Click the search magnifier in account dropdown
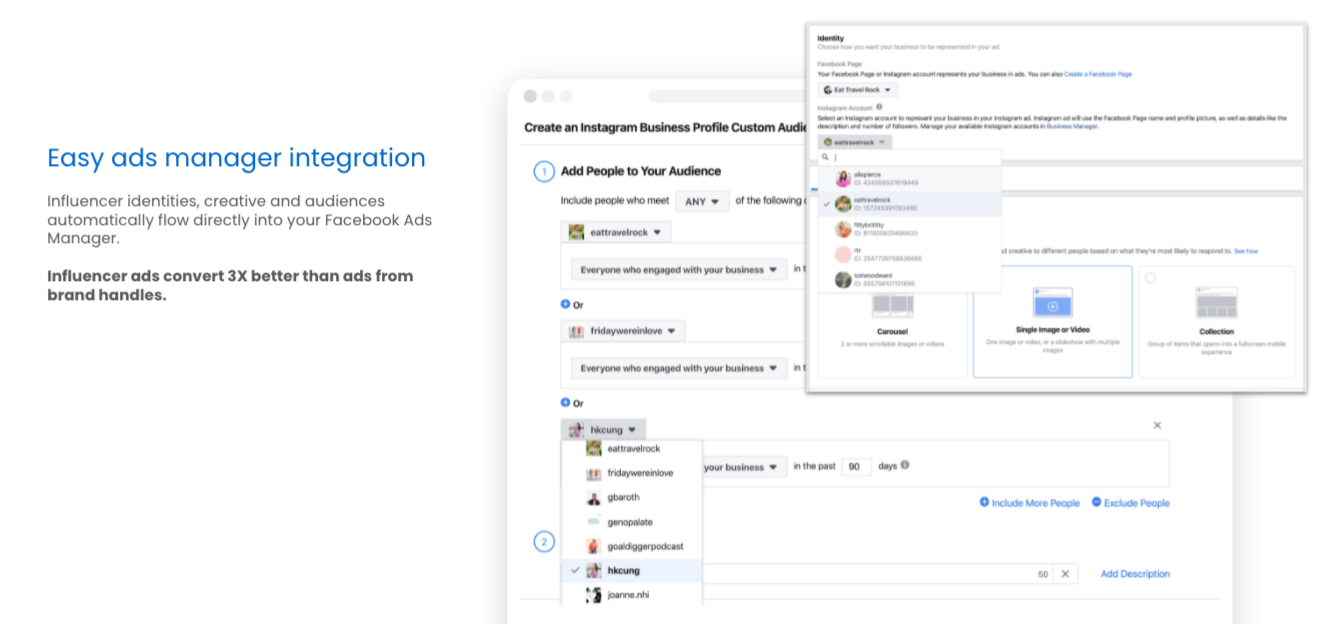1324x624 pixels. (x=825, y=157)
